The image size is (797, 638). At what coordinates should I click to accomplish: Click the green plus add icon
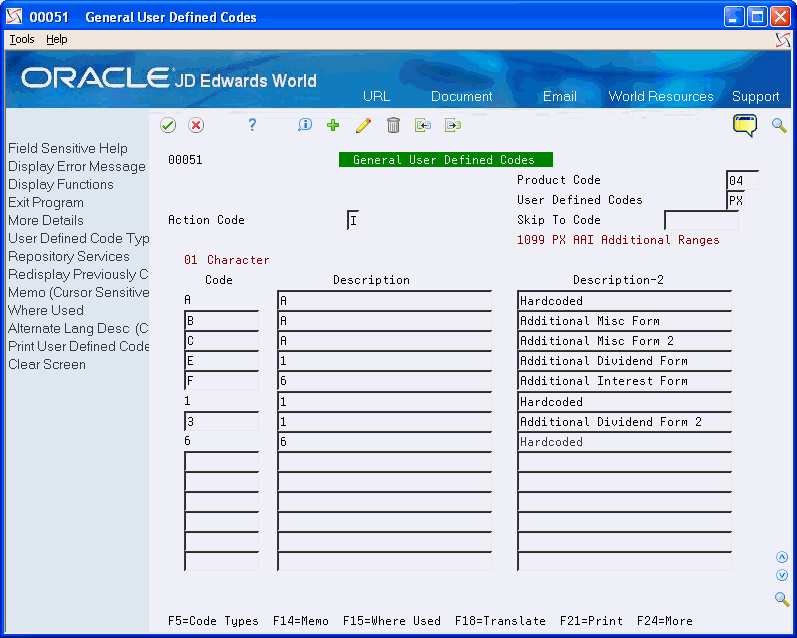point(333,125)
